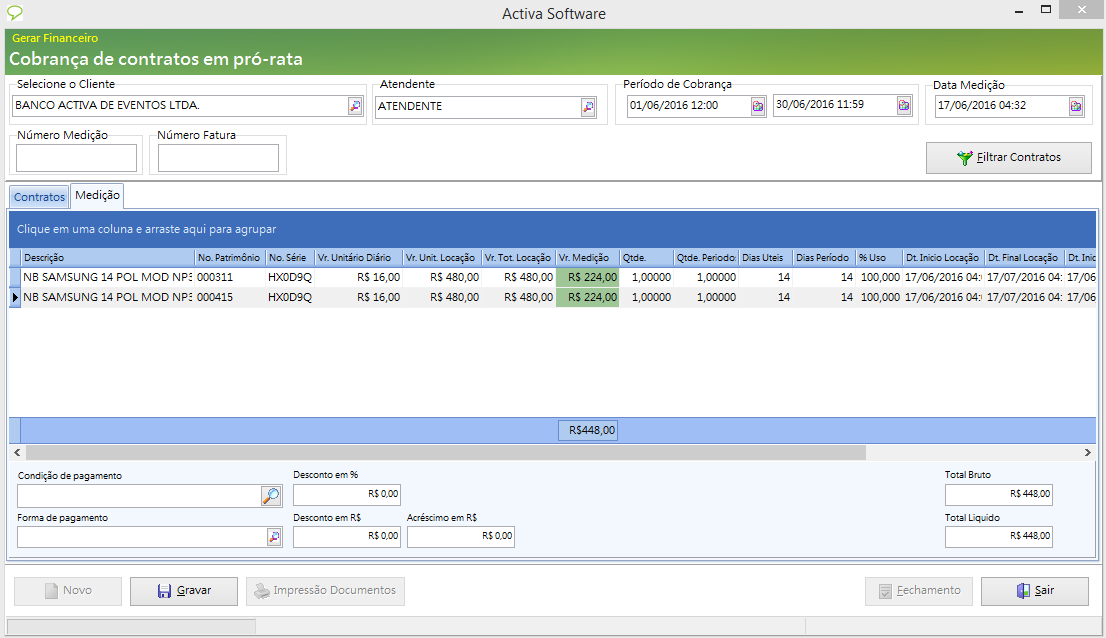Select the Medição tab
The height and width of the screenshot is (638, 1106).
click(x=97, y=196)
